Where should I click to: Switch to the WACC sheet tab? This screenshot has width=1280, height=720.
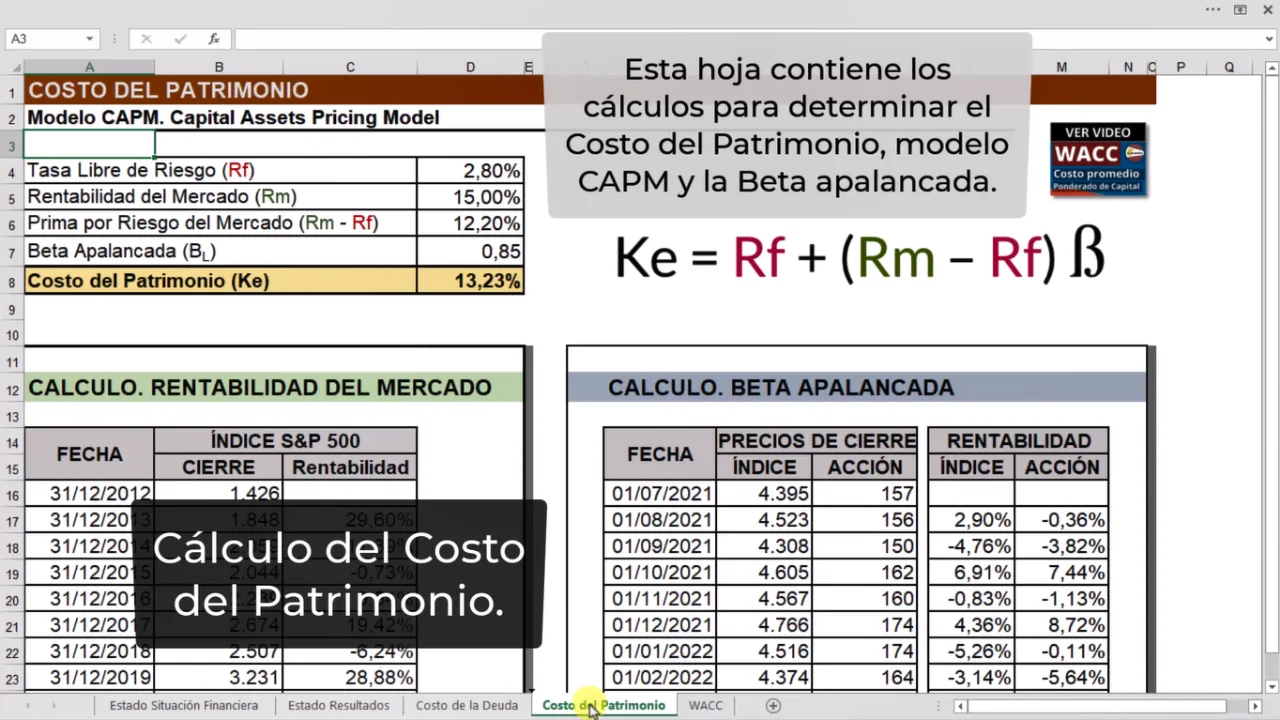[x=705, y=705]
